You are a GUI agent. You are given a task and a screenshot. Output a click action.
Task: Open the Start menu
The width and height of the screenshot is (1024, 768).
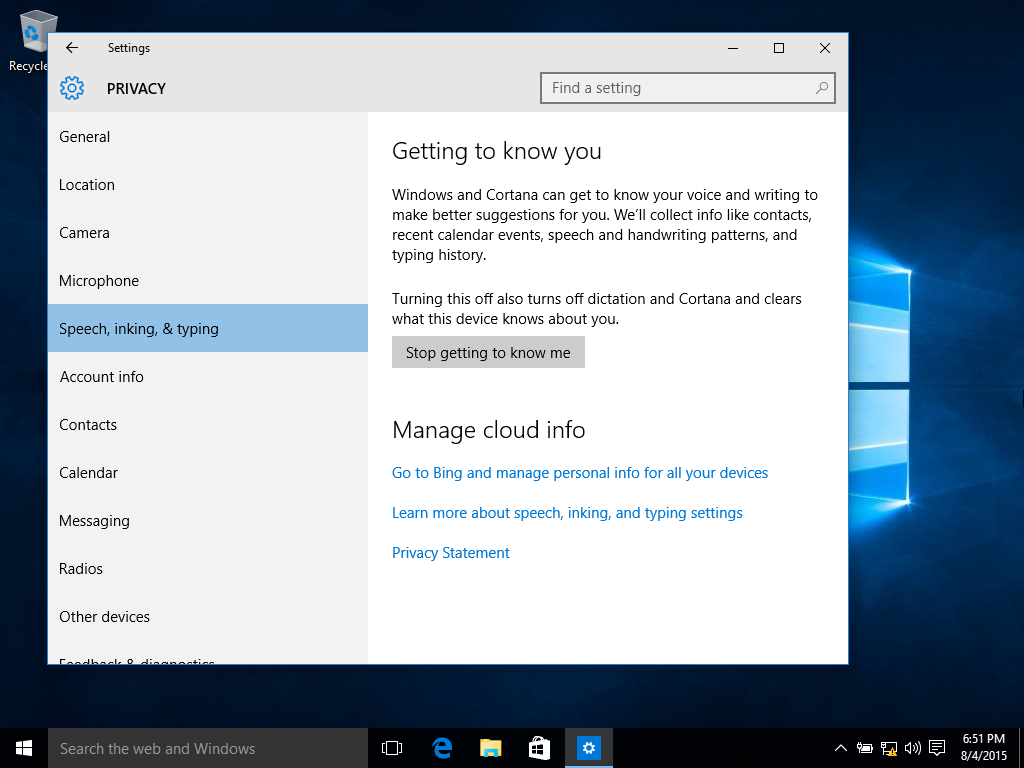pyautogui.click(x=24, y=748)
